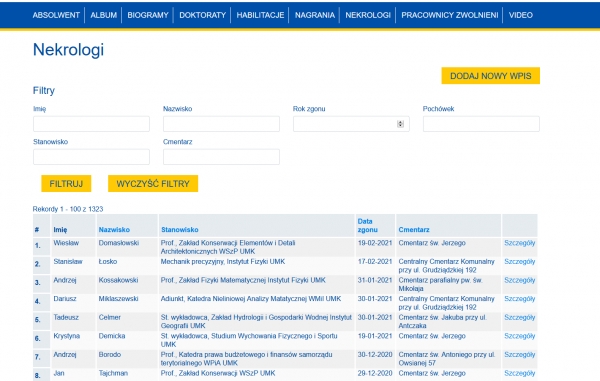The height and width of the screenshot is (381, 600).
Task: Focus the Pochówek filter field
Action: [x=481, y=124]
